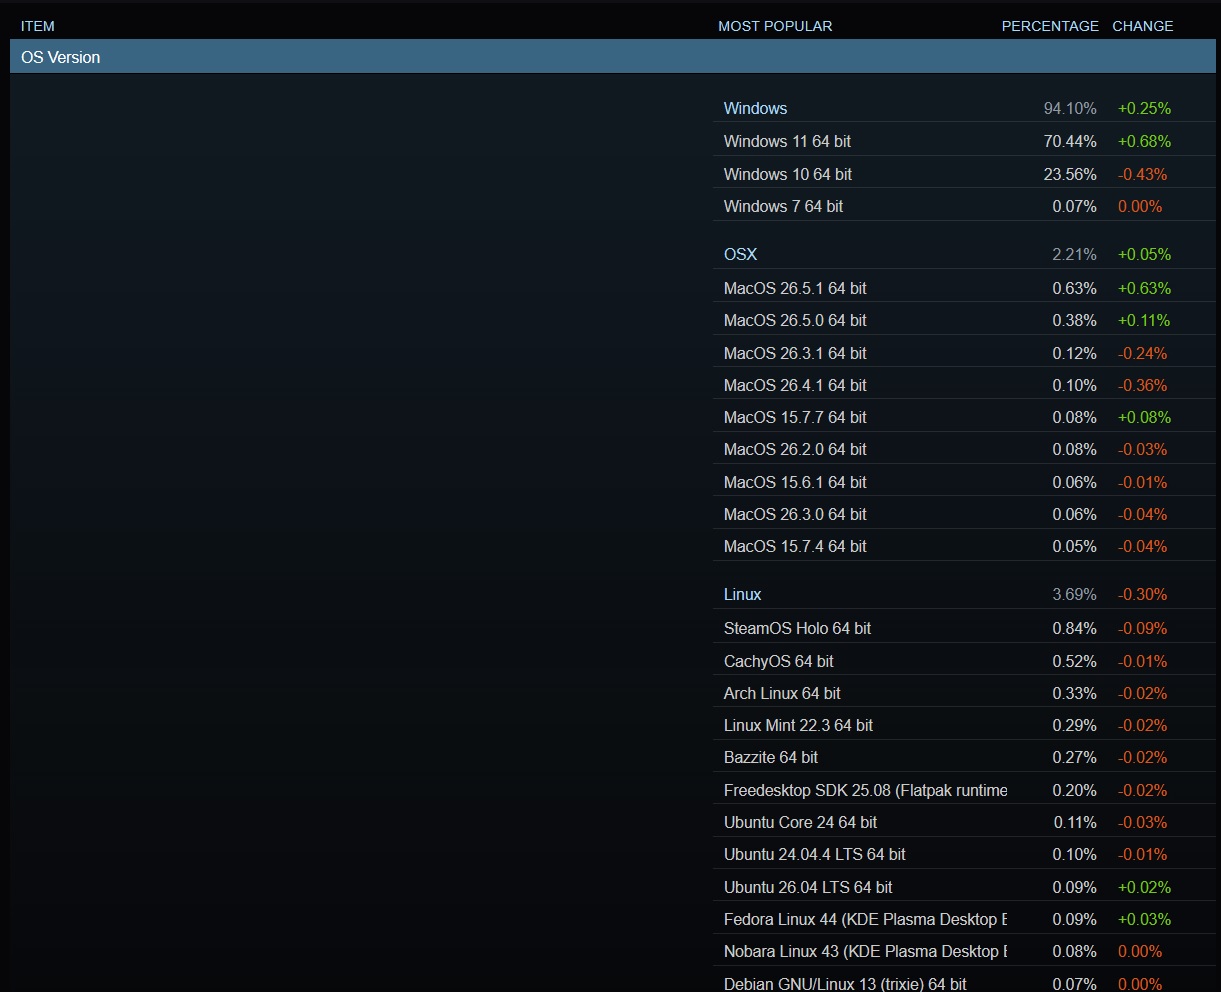Select the Ubuntu Core 24 64 bit row

(965, 822)
